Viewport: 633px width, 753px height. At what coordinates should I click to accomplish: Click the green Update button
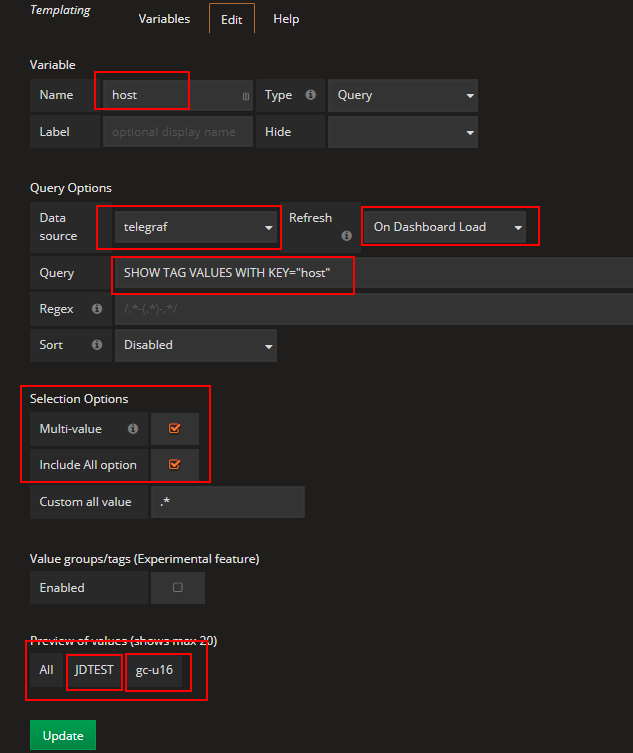click(63, 735)
